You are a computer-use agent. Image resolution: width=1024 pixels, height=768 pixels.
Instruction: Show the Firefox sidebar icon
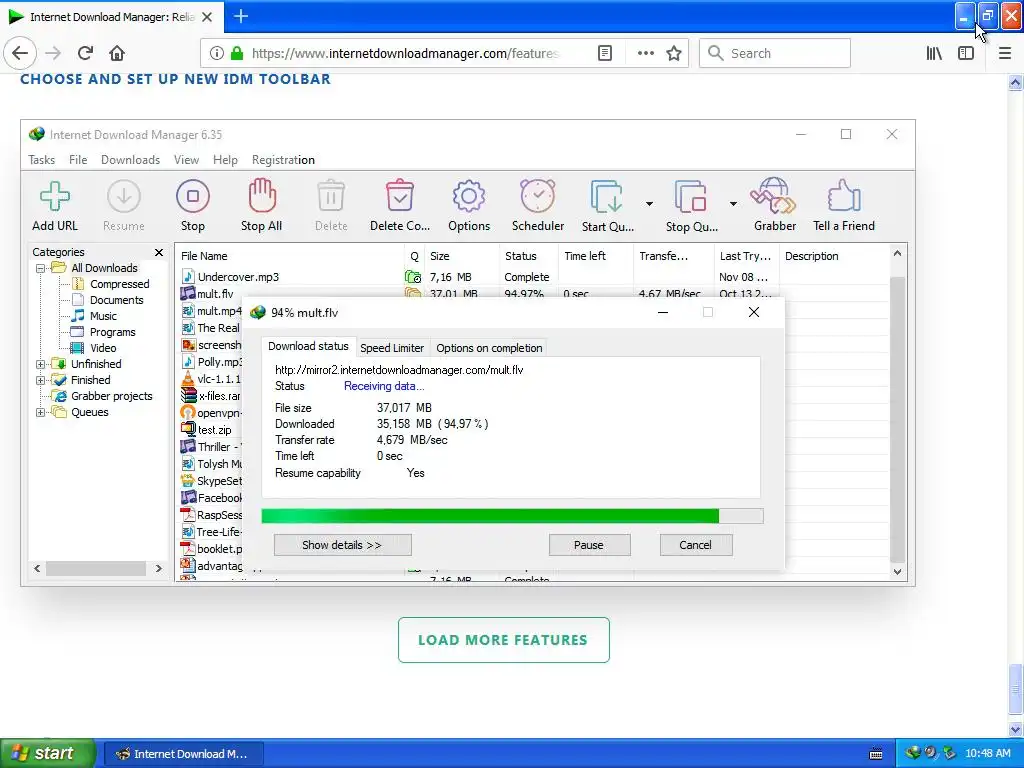(966, 53)
